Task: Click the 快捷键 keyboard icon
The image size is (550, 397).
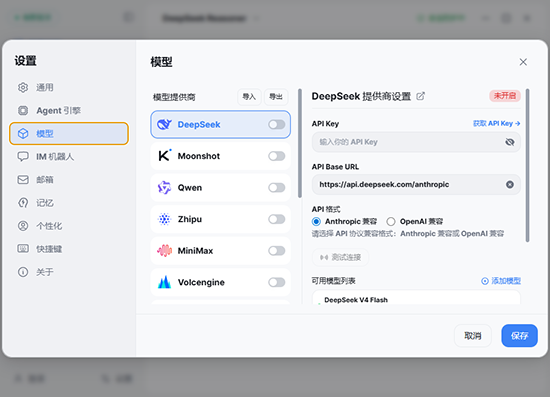Action: click(23, 249)
